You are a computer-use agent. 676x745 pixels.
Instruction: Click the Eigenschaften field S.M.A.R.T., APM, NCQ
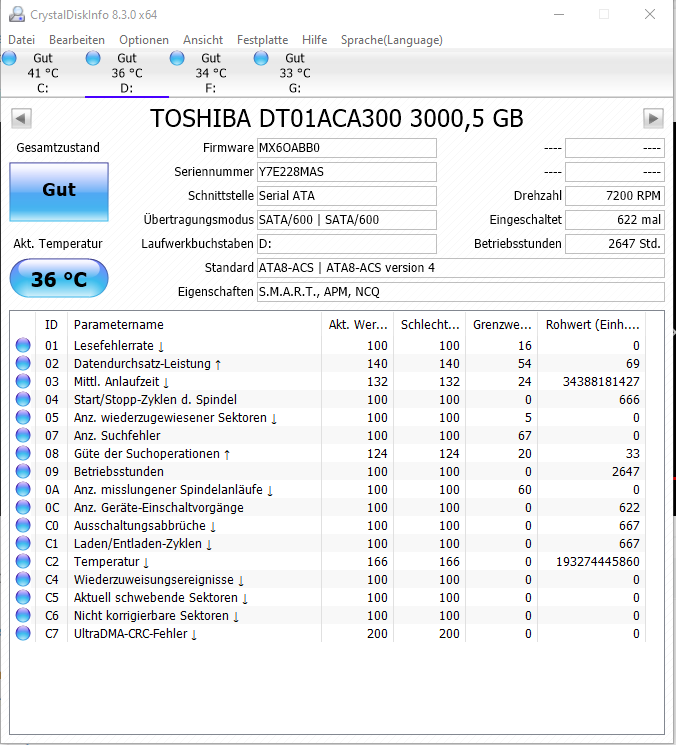(461, 292)
